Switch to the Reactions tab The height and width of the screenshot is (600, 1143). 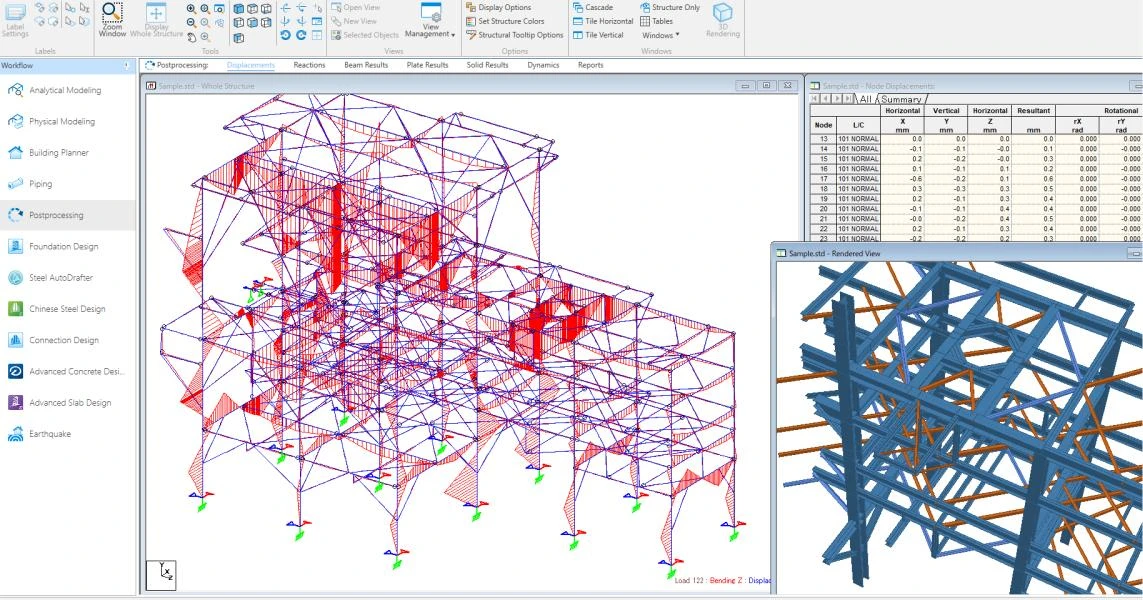pyautogui.click(x=309, y=65)
